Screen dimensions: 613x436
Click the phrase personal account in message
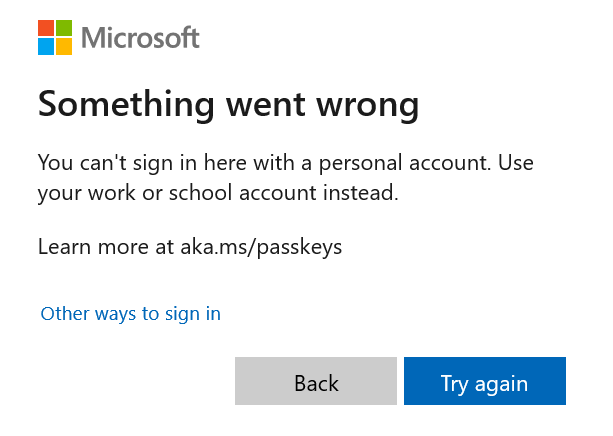tap(404, 163)
